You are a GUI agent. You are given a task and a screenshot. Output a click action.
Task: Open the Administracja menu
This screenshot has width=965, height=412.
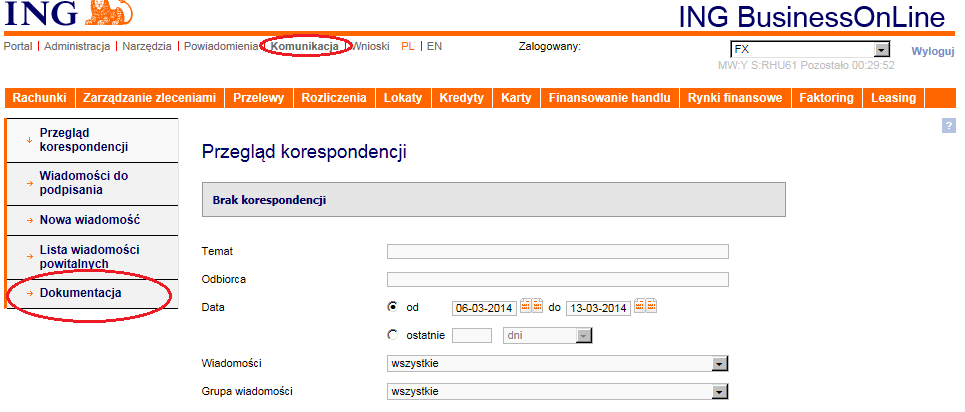point(77,46)
